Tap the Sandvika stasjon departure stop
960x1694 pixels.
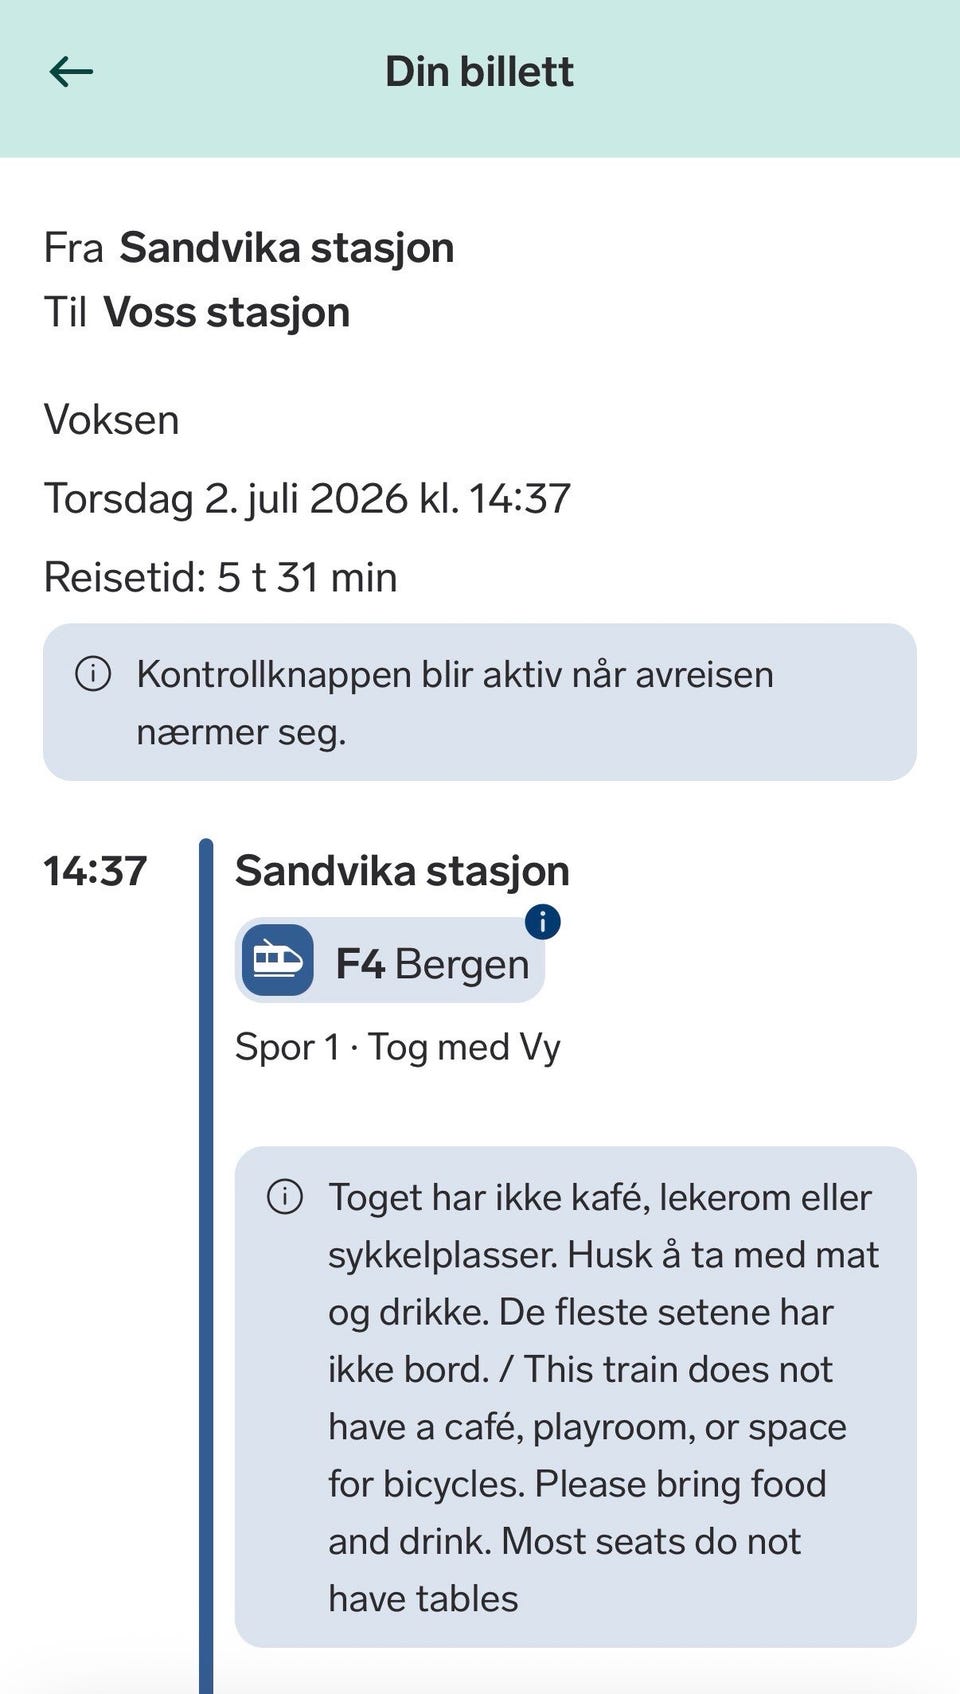(x=402, y=871)
